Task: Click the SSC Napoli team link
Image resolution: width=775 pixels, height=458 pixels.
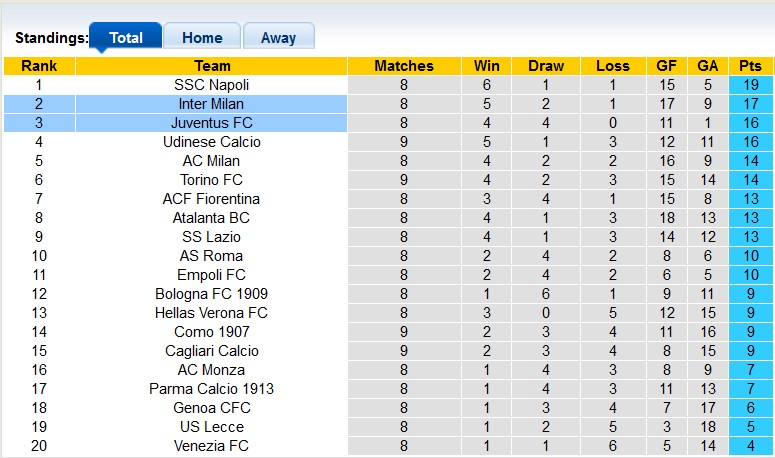Action: 211,85
